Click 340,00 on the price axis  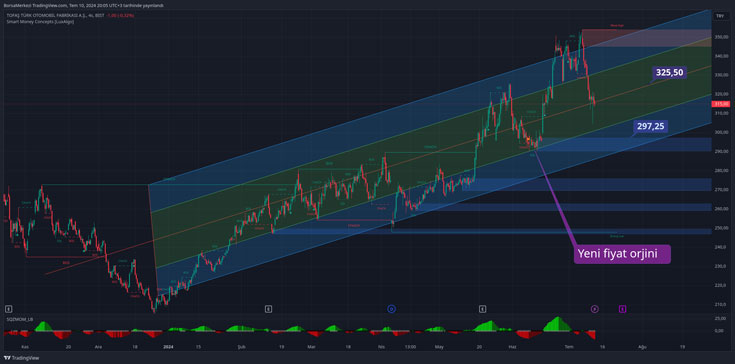tap(720, 55)
